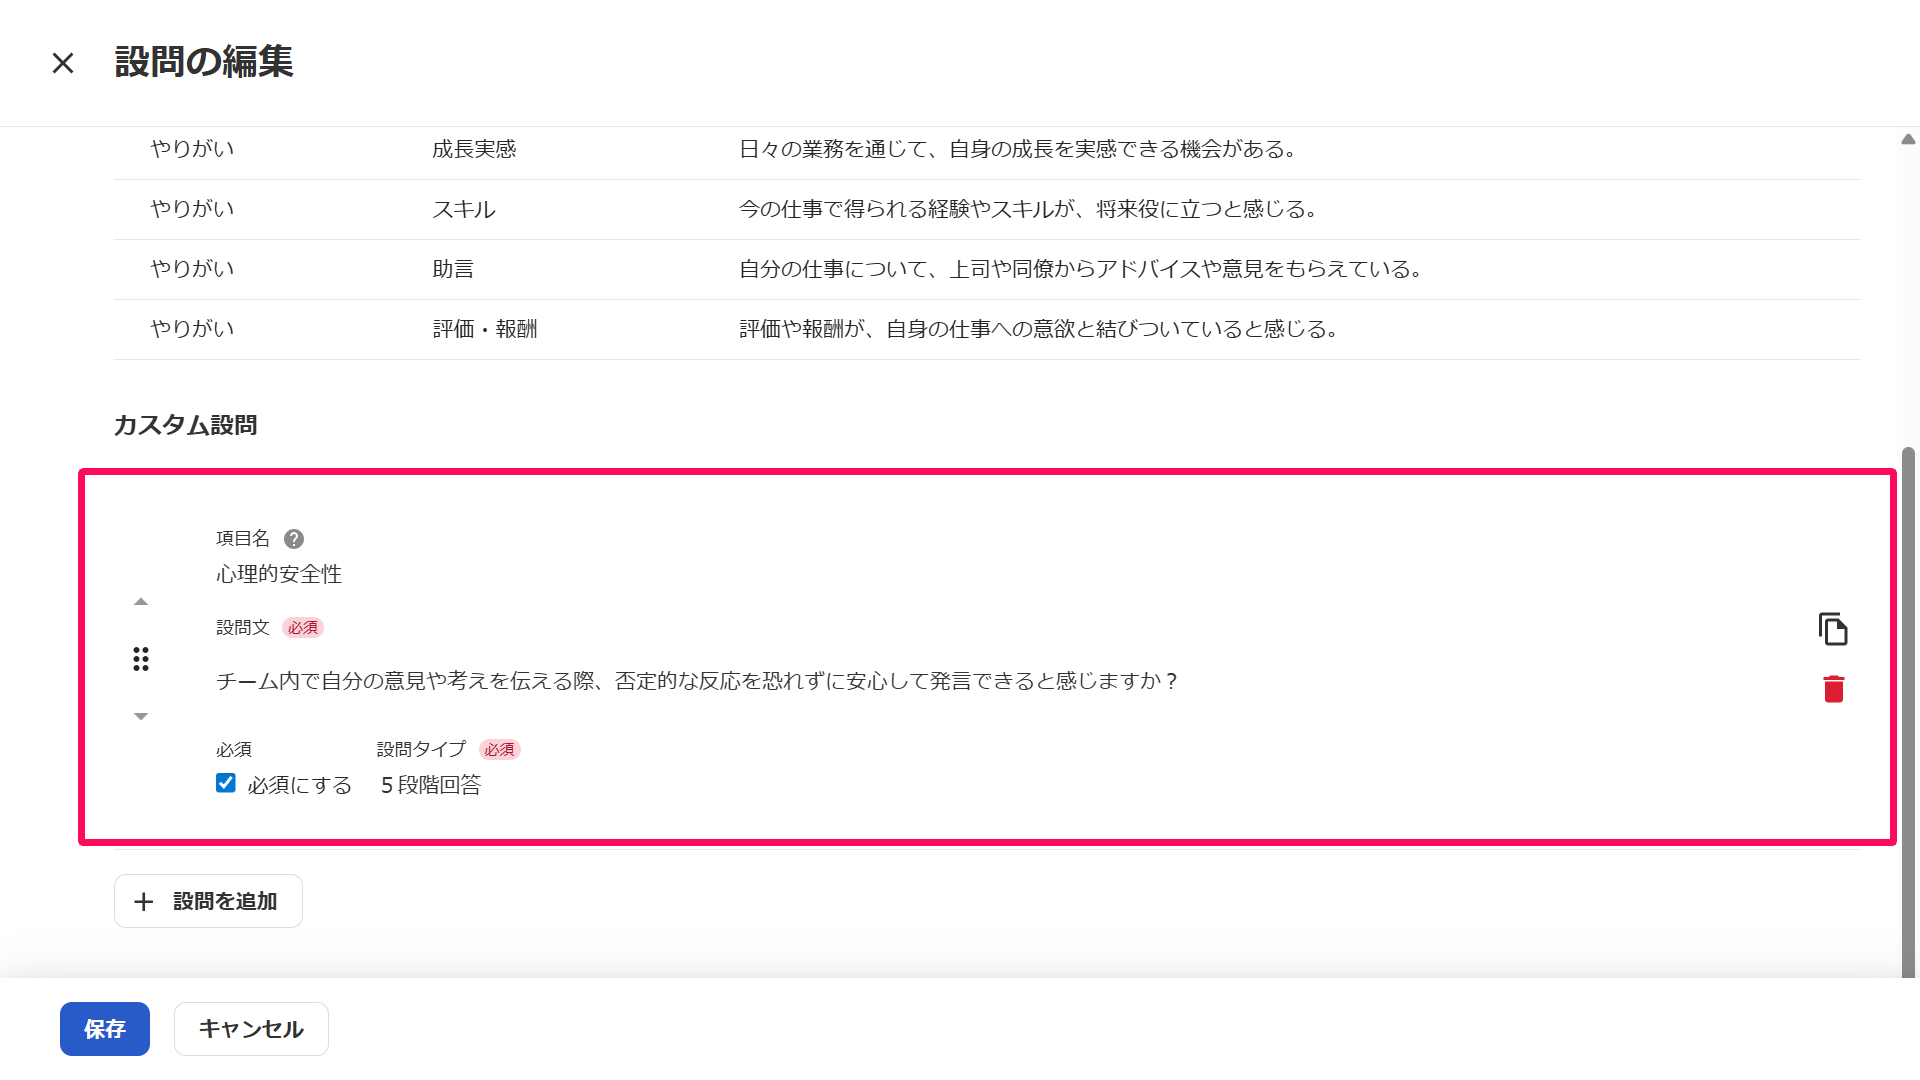Click the 設問文 text starting with チーム内で
1920x1080 pixels.
(697, 681)
